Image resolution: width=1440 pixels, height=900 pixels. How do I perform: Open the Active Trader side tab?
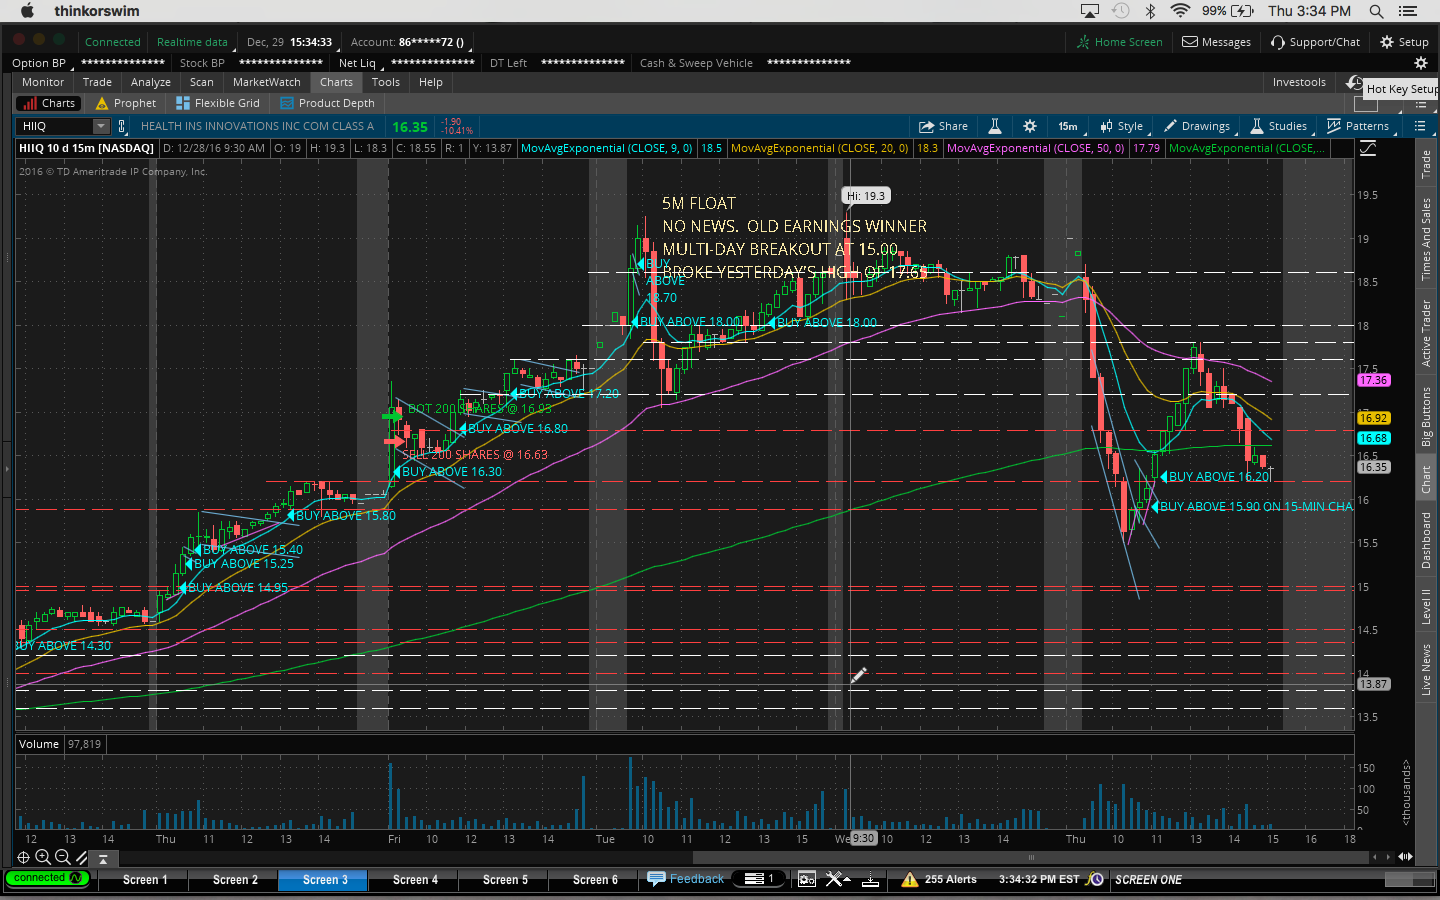click(x=1427, y=333)
